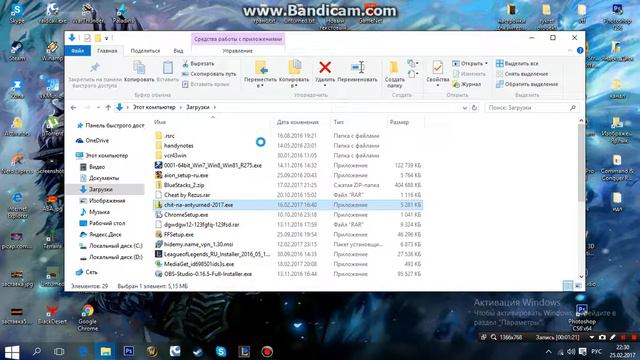Click Этот компьютер in address bar
640x360 pixels.
tap(154, 107)
